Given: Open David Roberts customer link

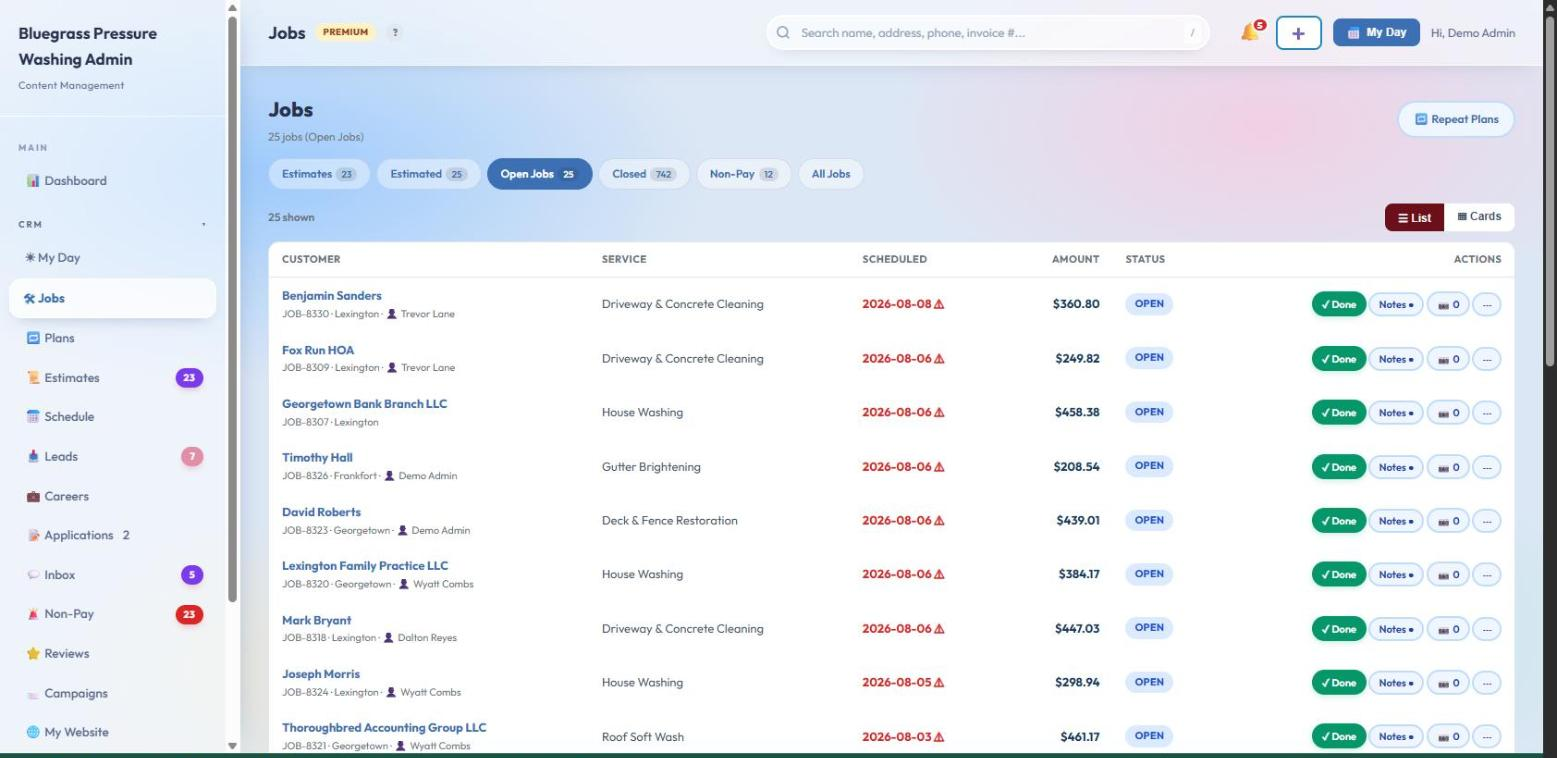Looking at the screenshot, I should pyautogui.click(x=321, y=512).
